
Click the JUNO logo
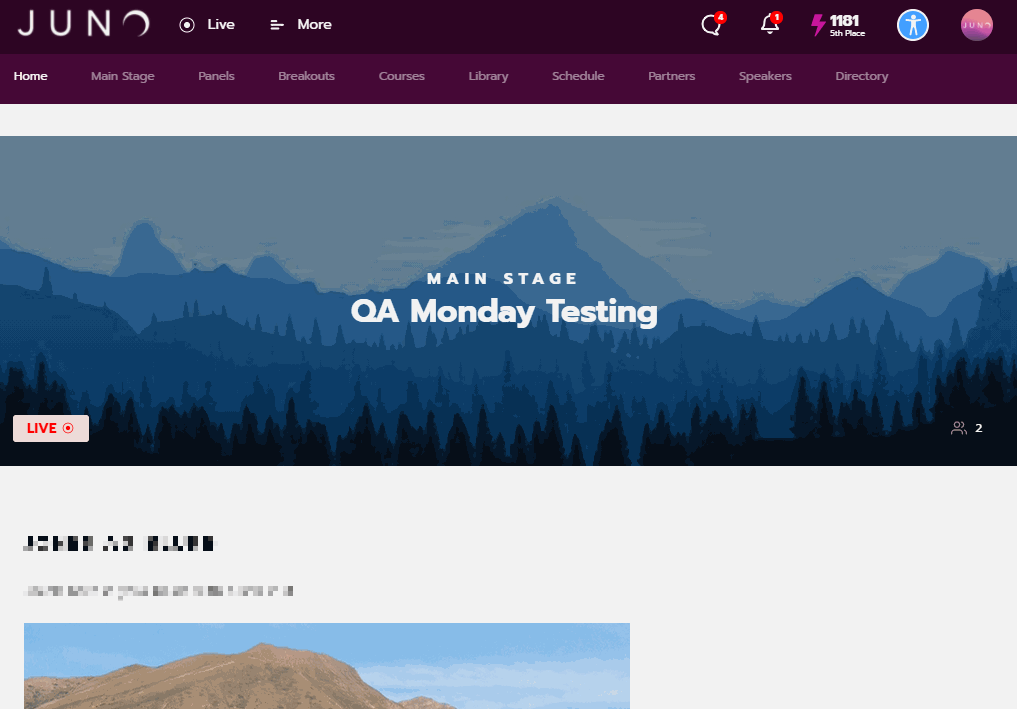(84, 24)
